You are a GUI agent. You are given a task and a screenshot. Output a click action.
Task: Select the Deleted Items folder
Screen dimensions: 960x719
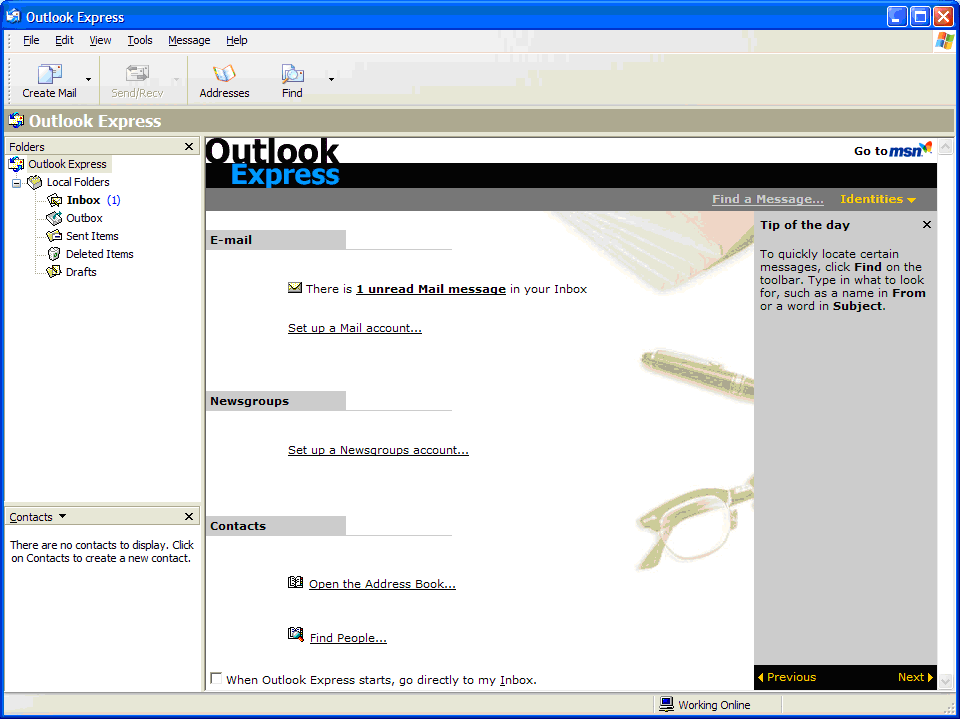coord(98,254)
